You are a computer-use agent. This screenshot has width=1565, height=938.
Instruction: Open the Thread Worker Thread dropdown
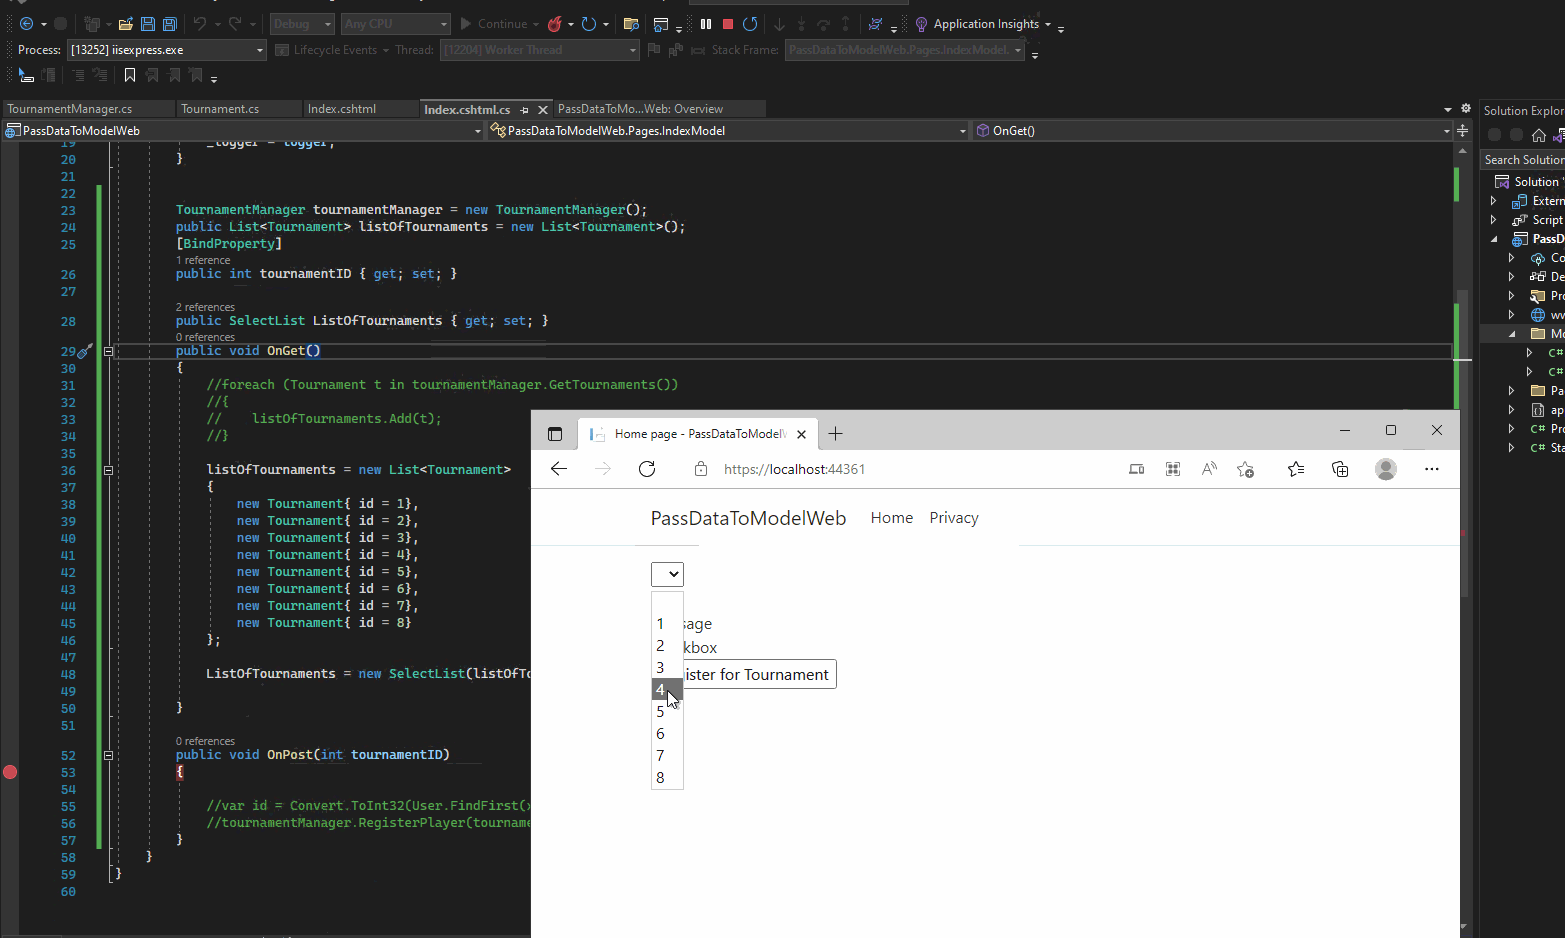pos(539,50)
